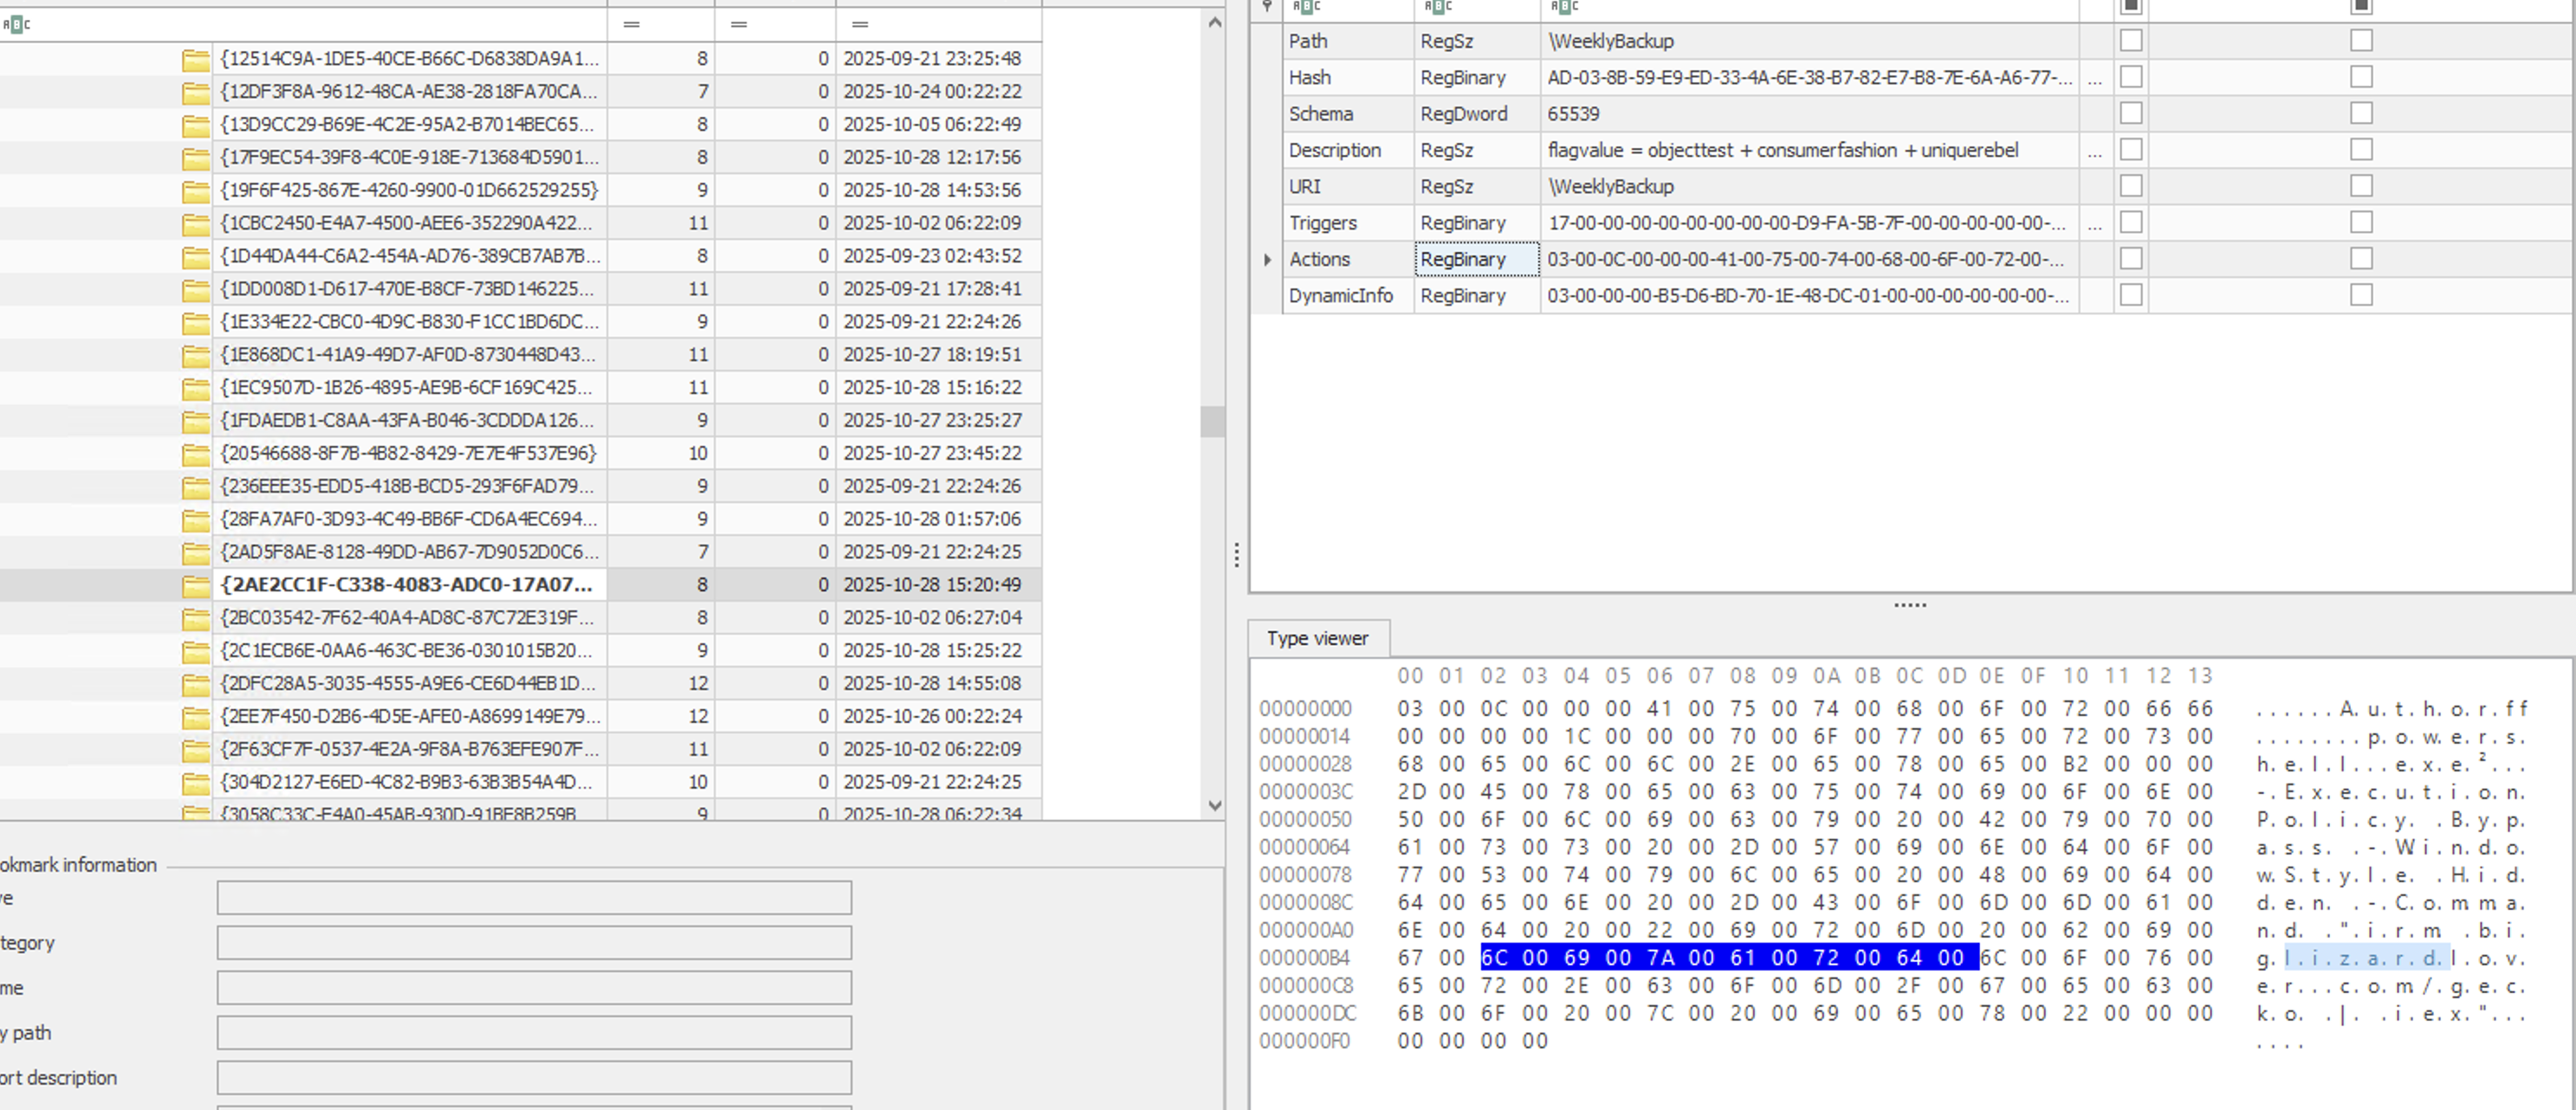This screenshot has width=2576, height=1110.
Task: Tick first checkbox in Actions row
Action: click(2131, 259)
